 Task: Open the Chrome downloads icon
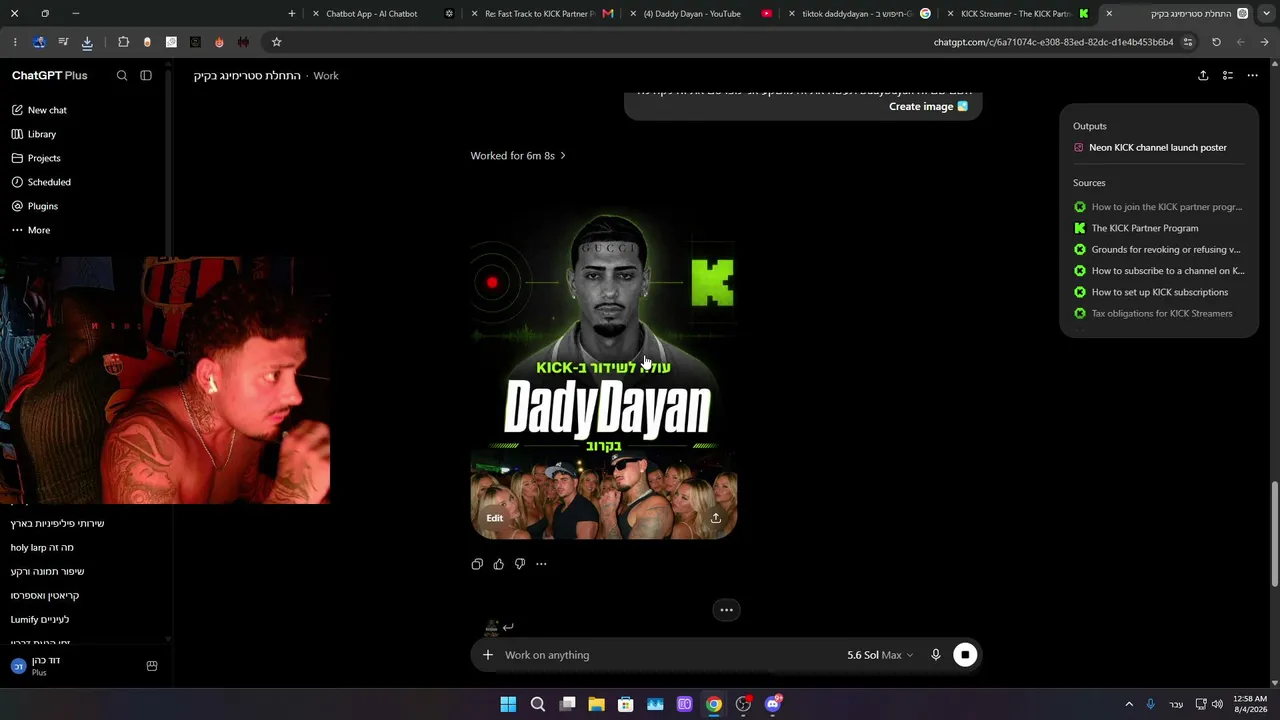pyautogui.click(x=87, y=42)
